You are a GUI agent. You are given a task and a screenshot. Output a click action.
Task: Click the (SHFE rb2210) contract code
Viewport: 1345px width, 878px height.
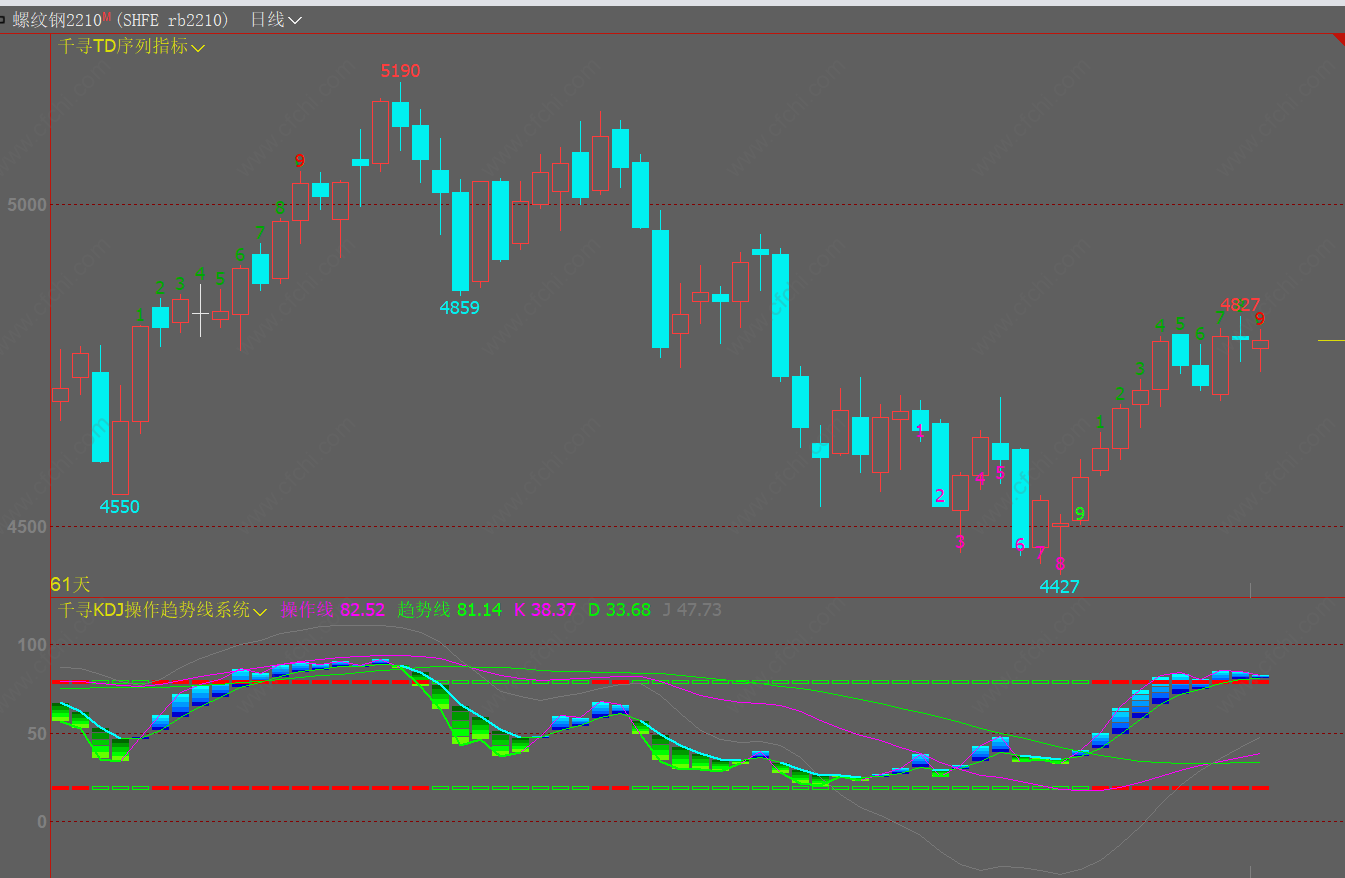pos(171,20)
